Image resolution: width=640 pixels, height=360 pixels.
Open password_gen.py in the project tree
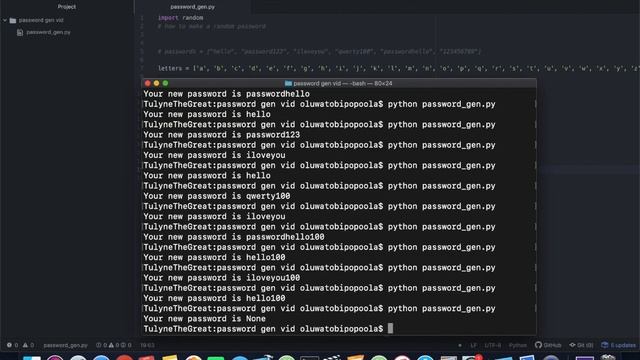click(x=48, y=32)
